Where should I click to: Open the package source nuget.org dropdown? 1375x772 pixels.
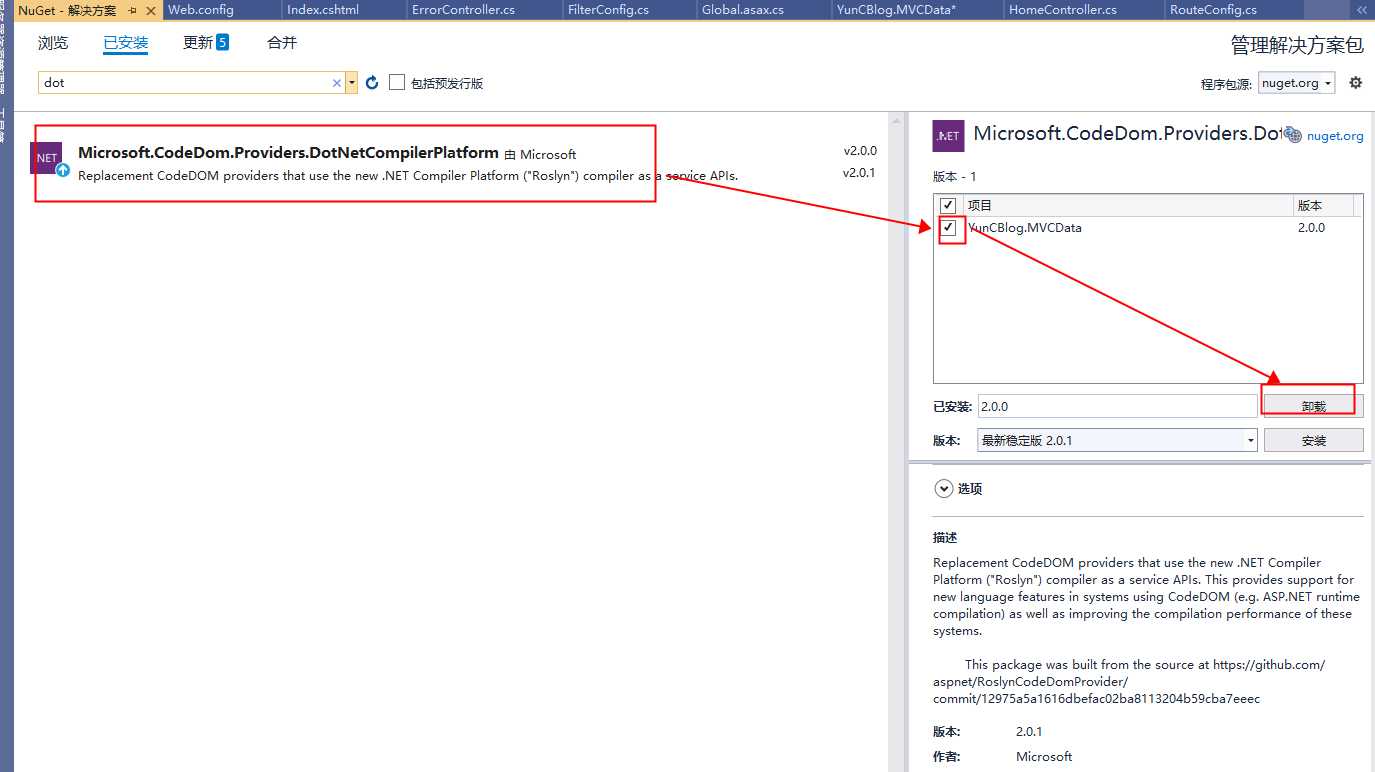pyautogui.click(x=1297, y=83)
